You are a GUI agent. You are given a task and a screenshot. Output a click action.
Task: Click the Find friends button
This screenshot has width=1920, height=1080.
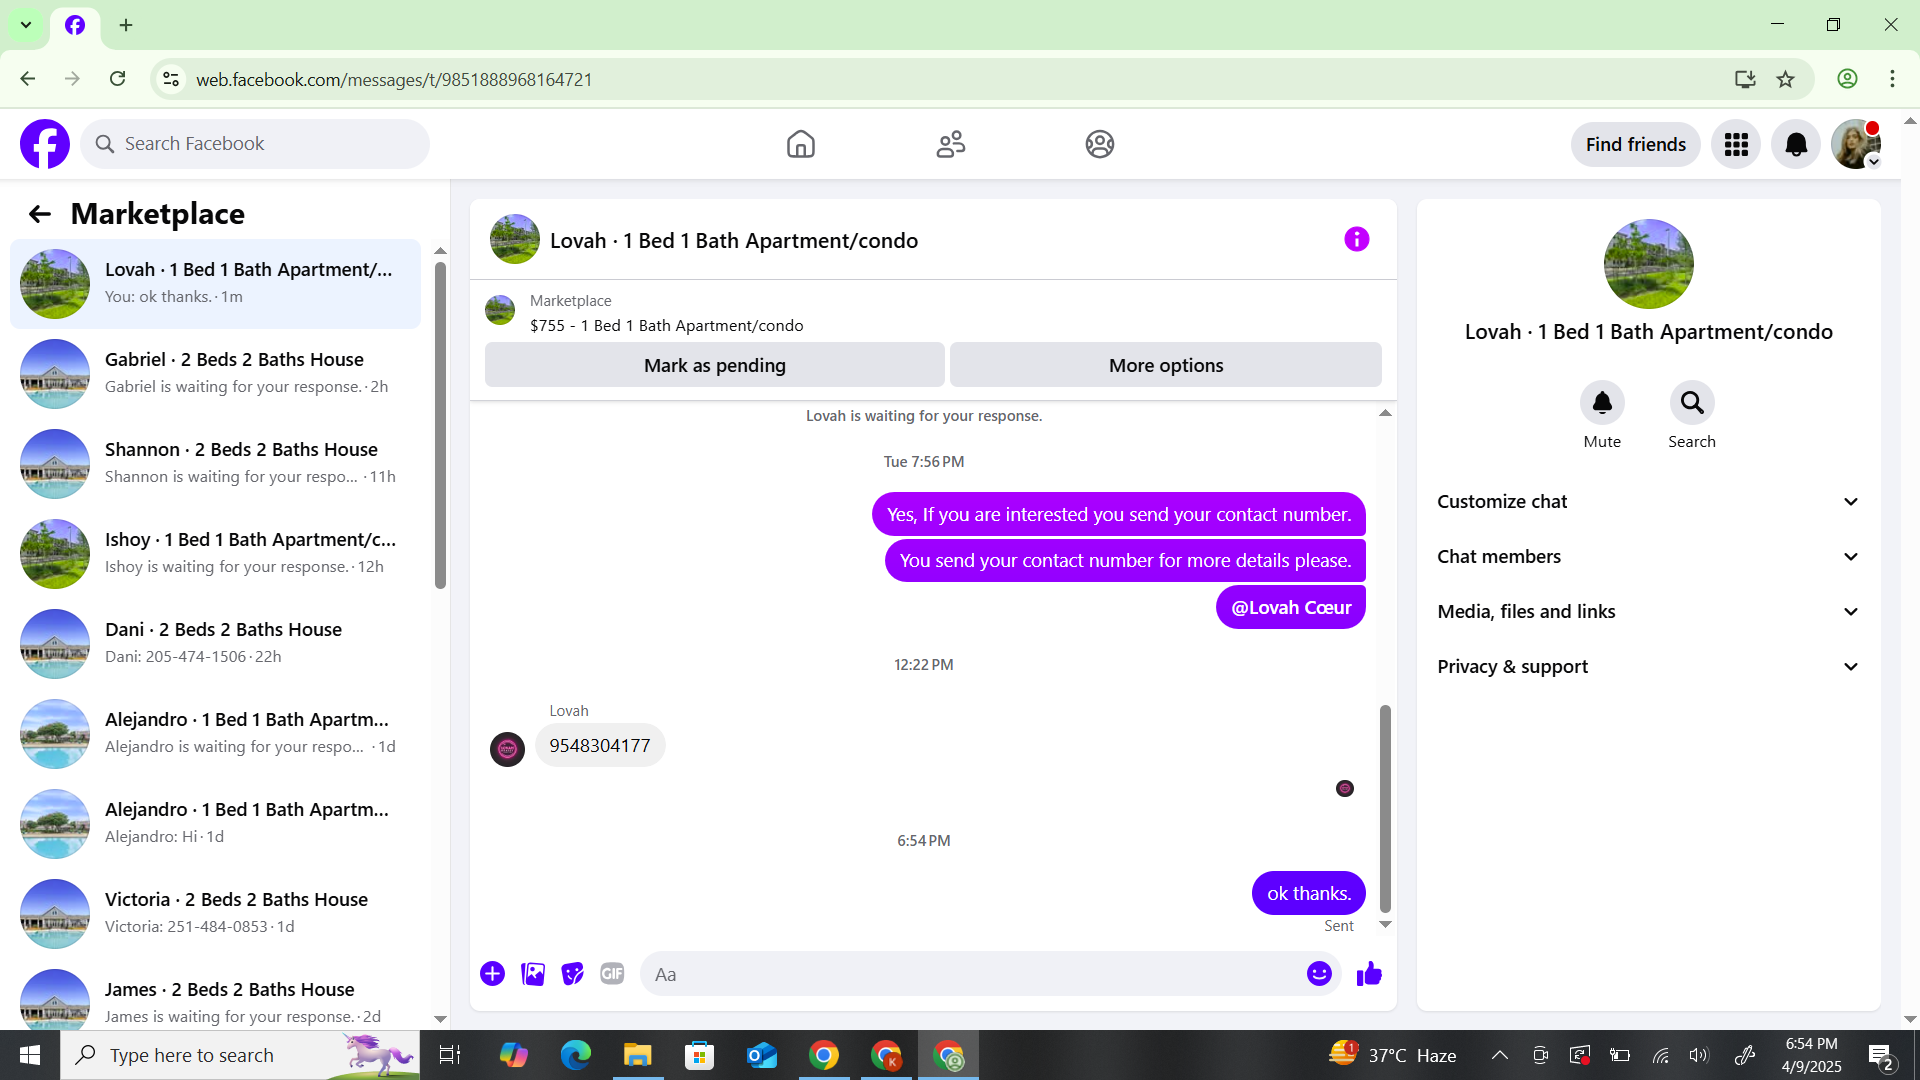1636,145
